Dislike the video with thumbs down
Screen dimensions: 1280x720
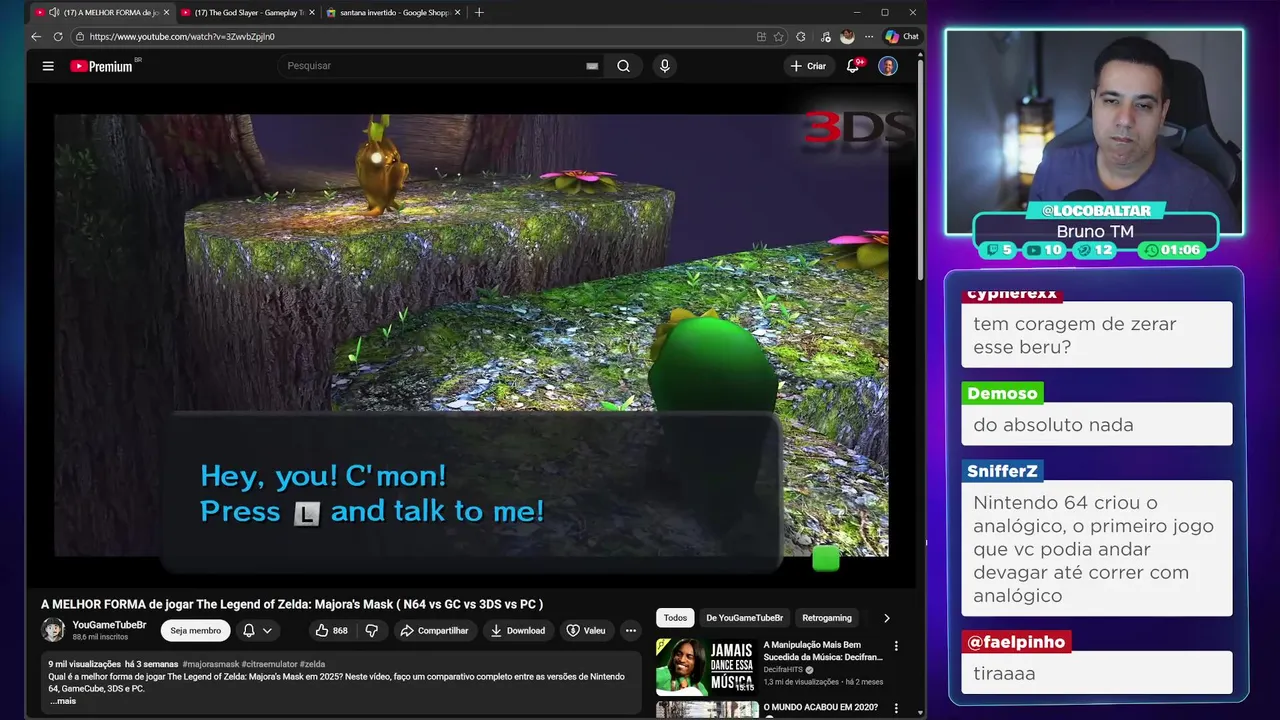372,631
